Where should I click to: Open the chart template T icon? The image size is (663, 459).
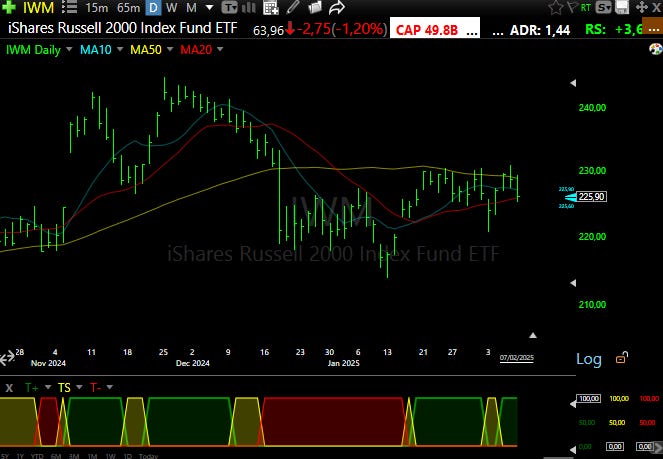pos(229,7)
